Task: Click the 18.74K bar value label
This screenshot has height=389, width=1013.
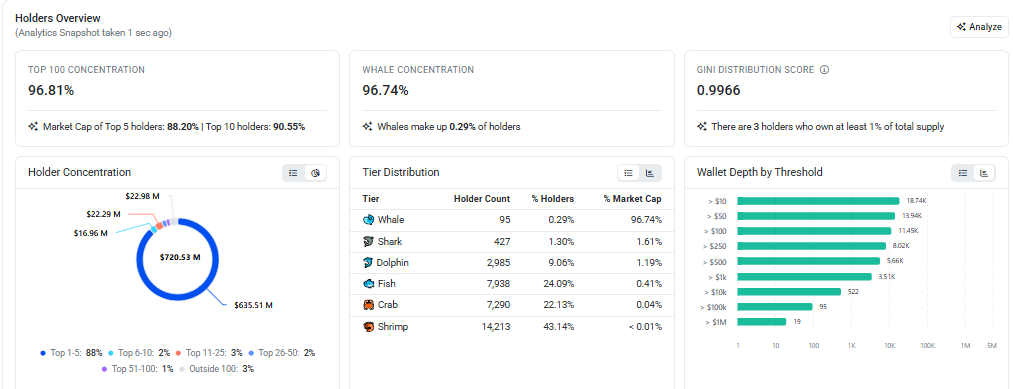Action: (x=916, y=201)
